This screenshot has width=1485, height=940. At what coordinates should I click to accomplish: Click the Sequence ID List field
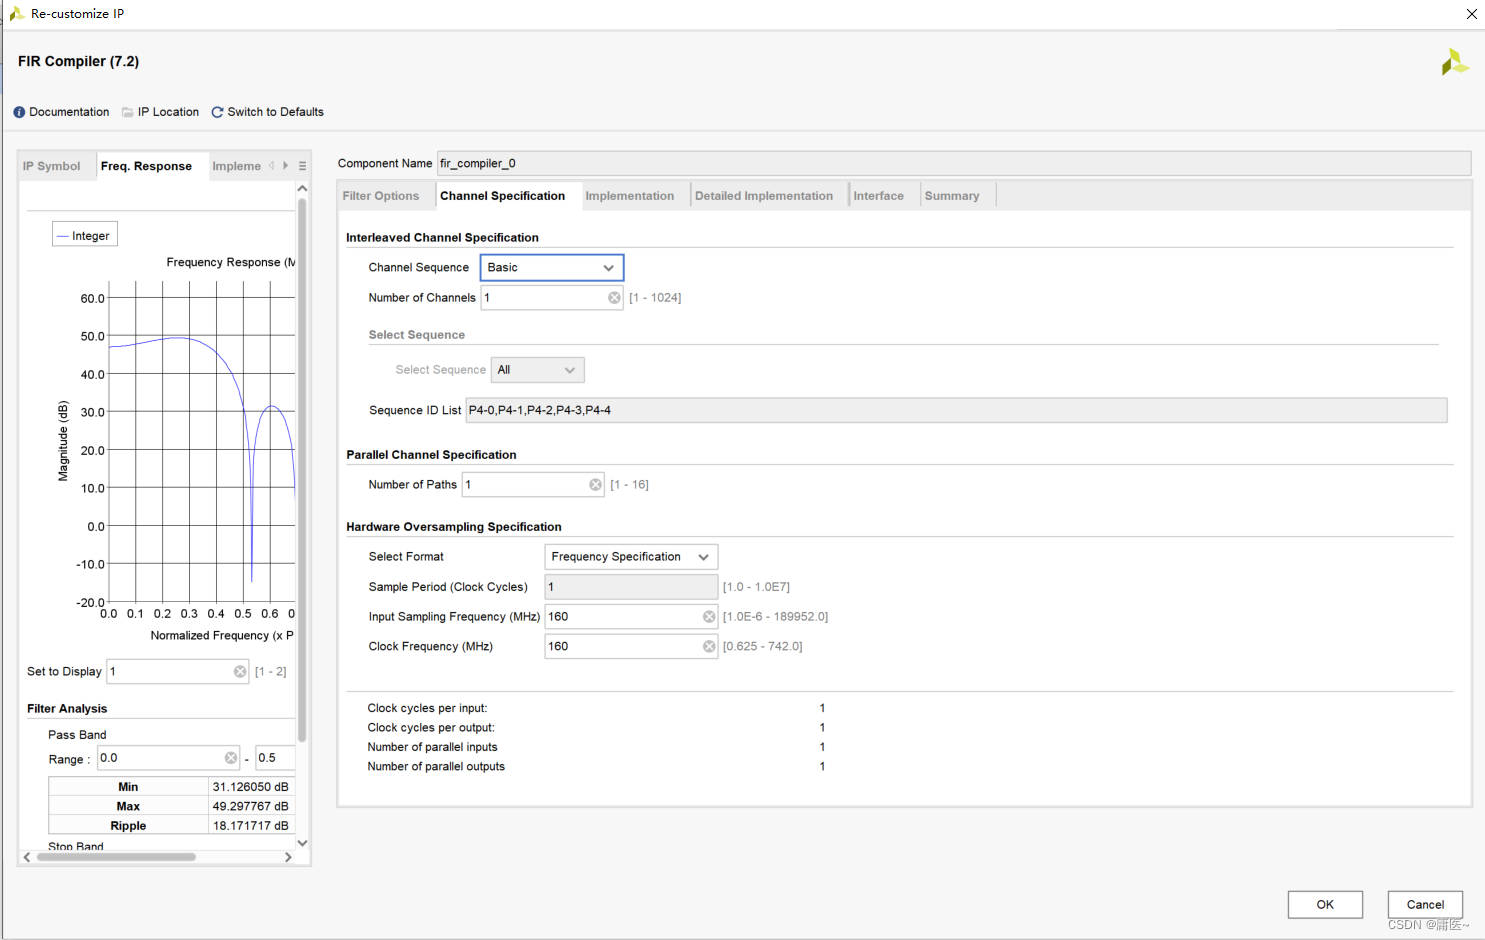pyautogui.click(x=956, y=410)
